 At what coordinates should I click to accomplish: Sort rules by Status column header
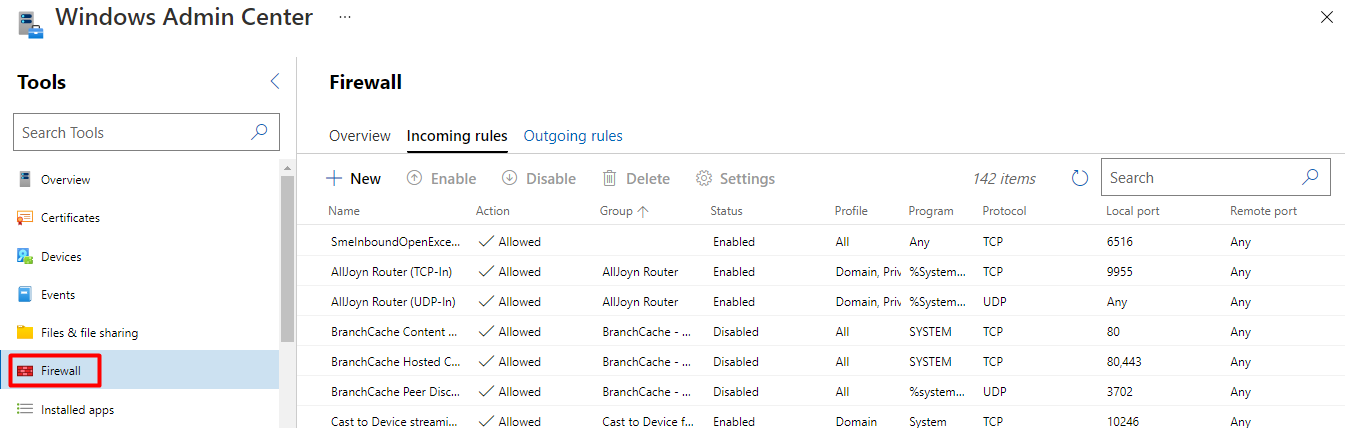(726, 211)
